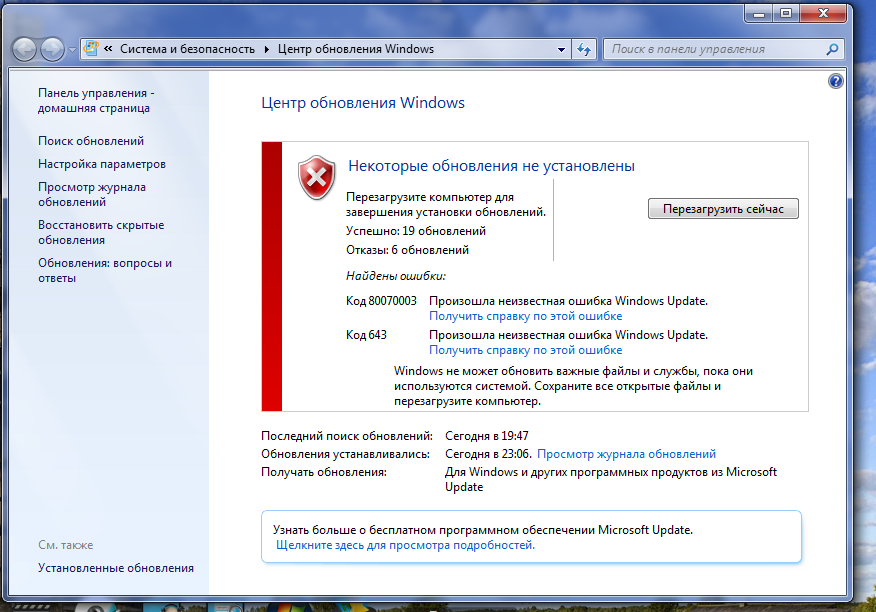Click the magnifier search icon
The height and width of the screenshot is (612, 876).
click(x=832, y=49)
